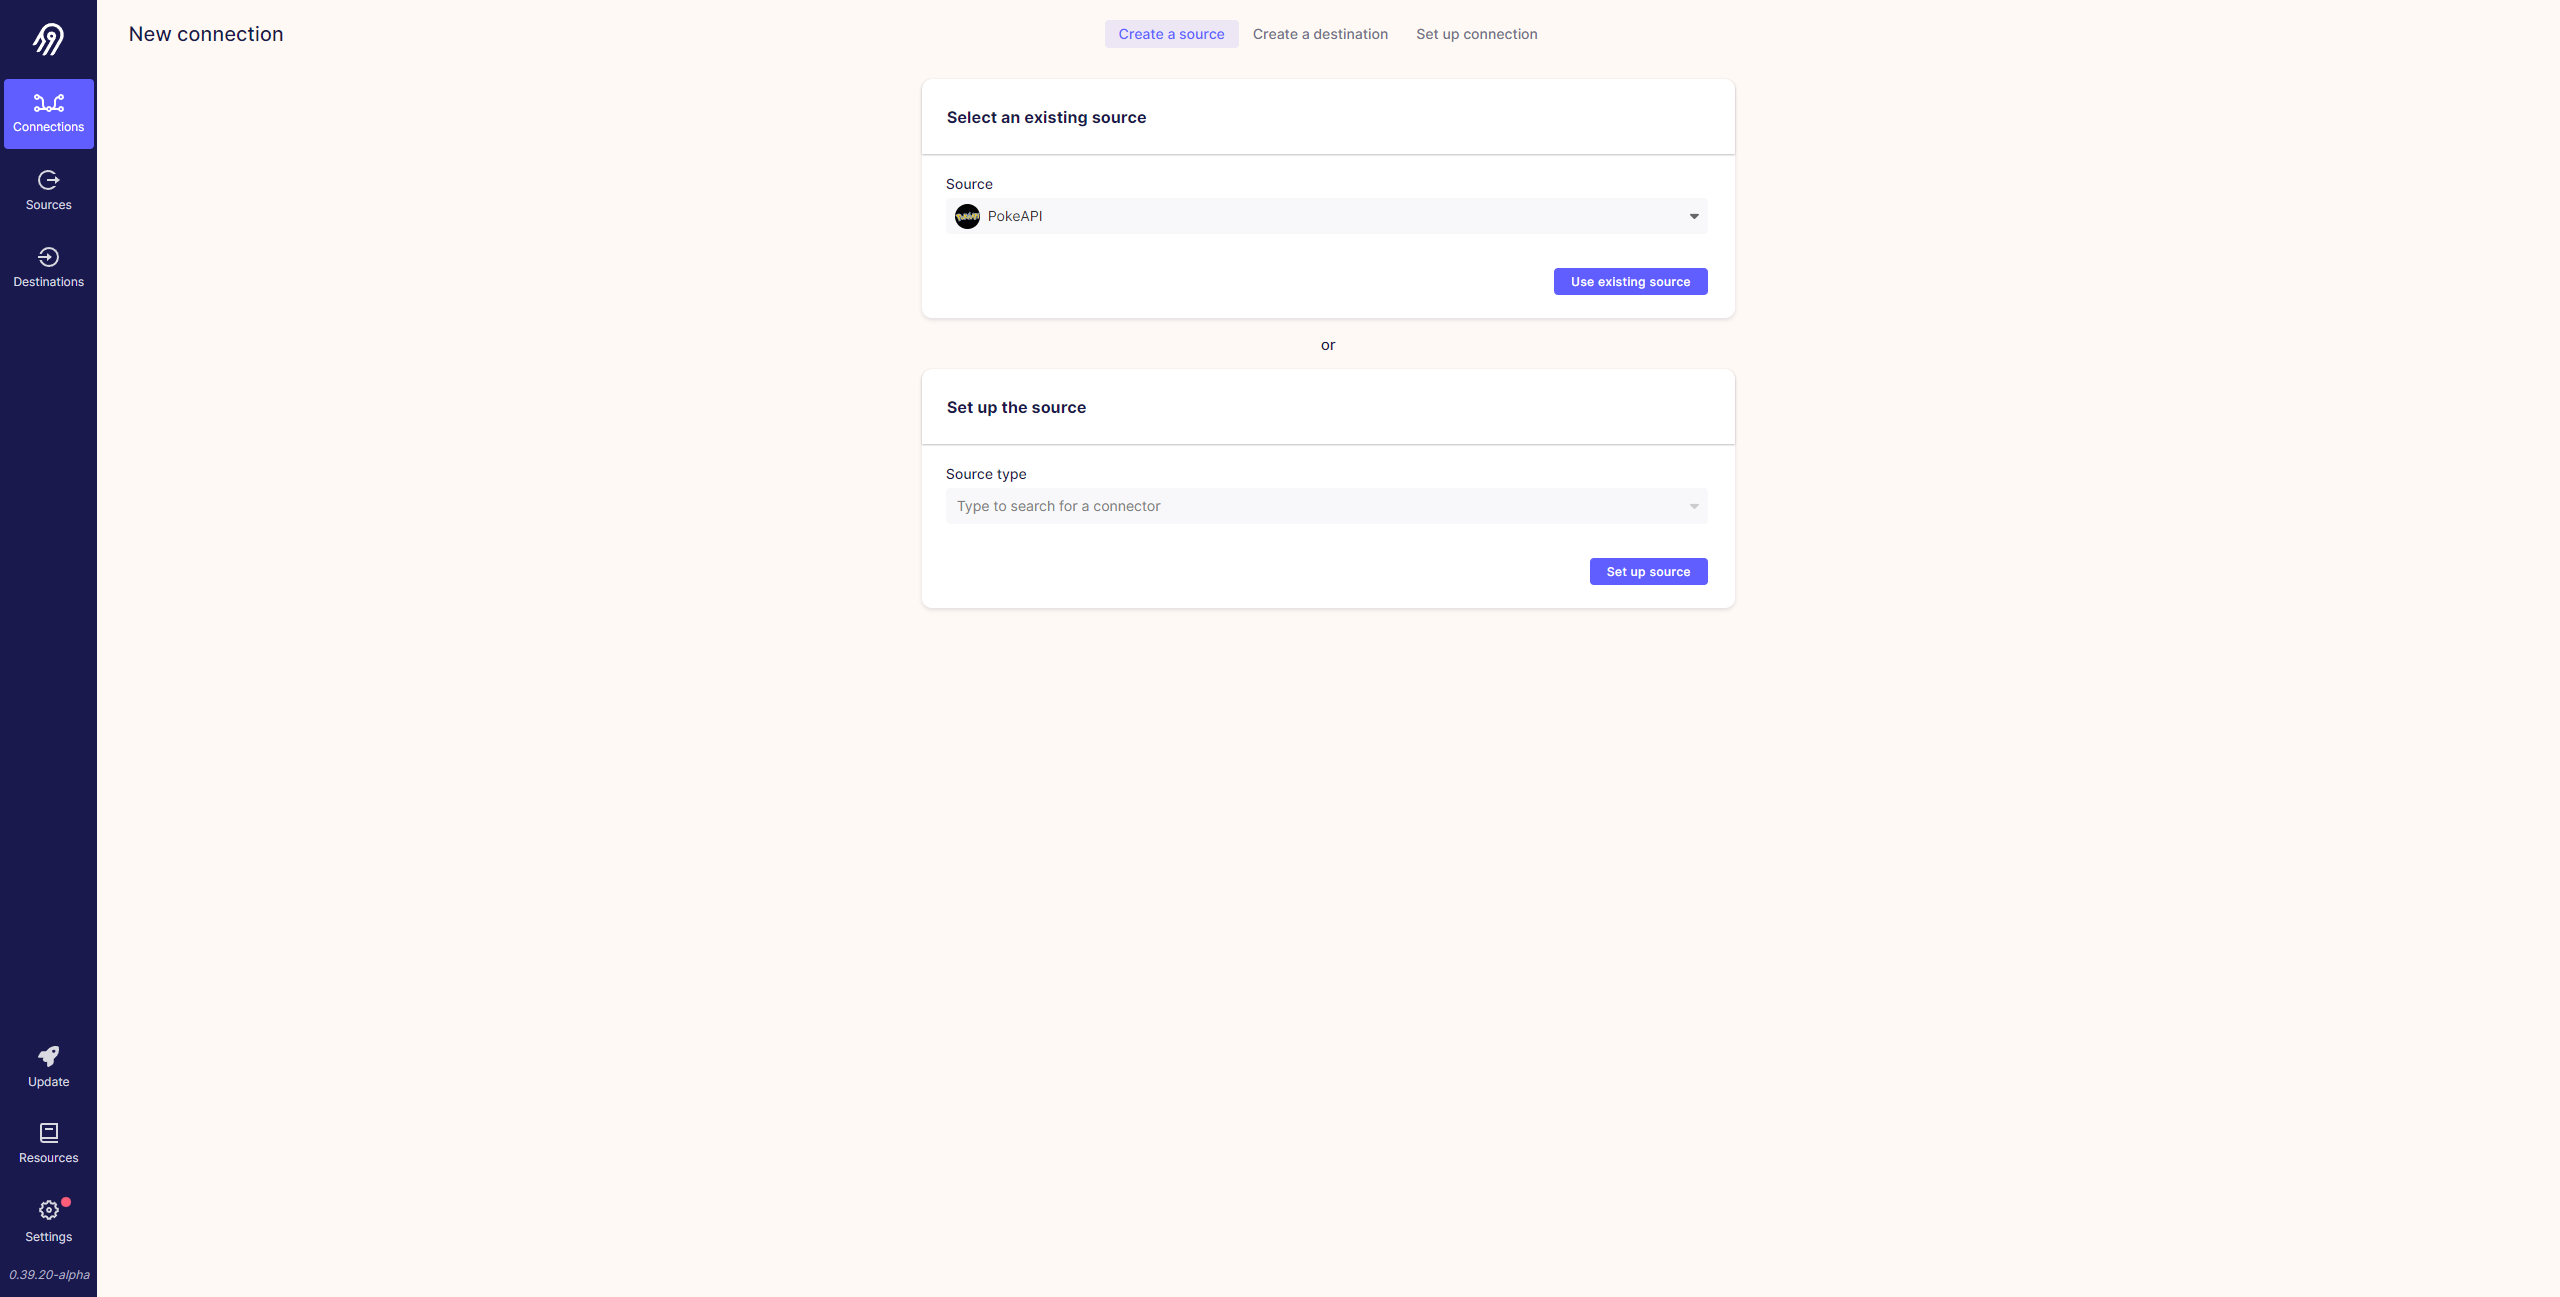This screenshot has width=2560, height=1297.
Task: Open the Source type dropdown arrow
Action: pos(1694,506)
